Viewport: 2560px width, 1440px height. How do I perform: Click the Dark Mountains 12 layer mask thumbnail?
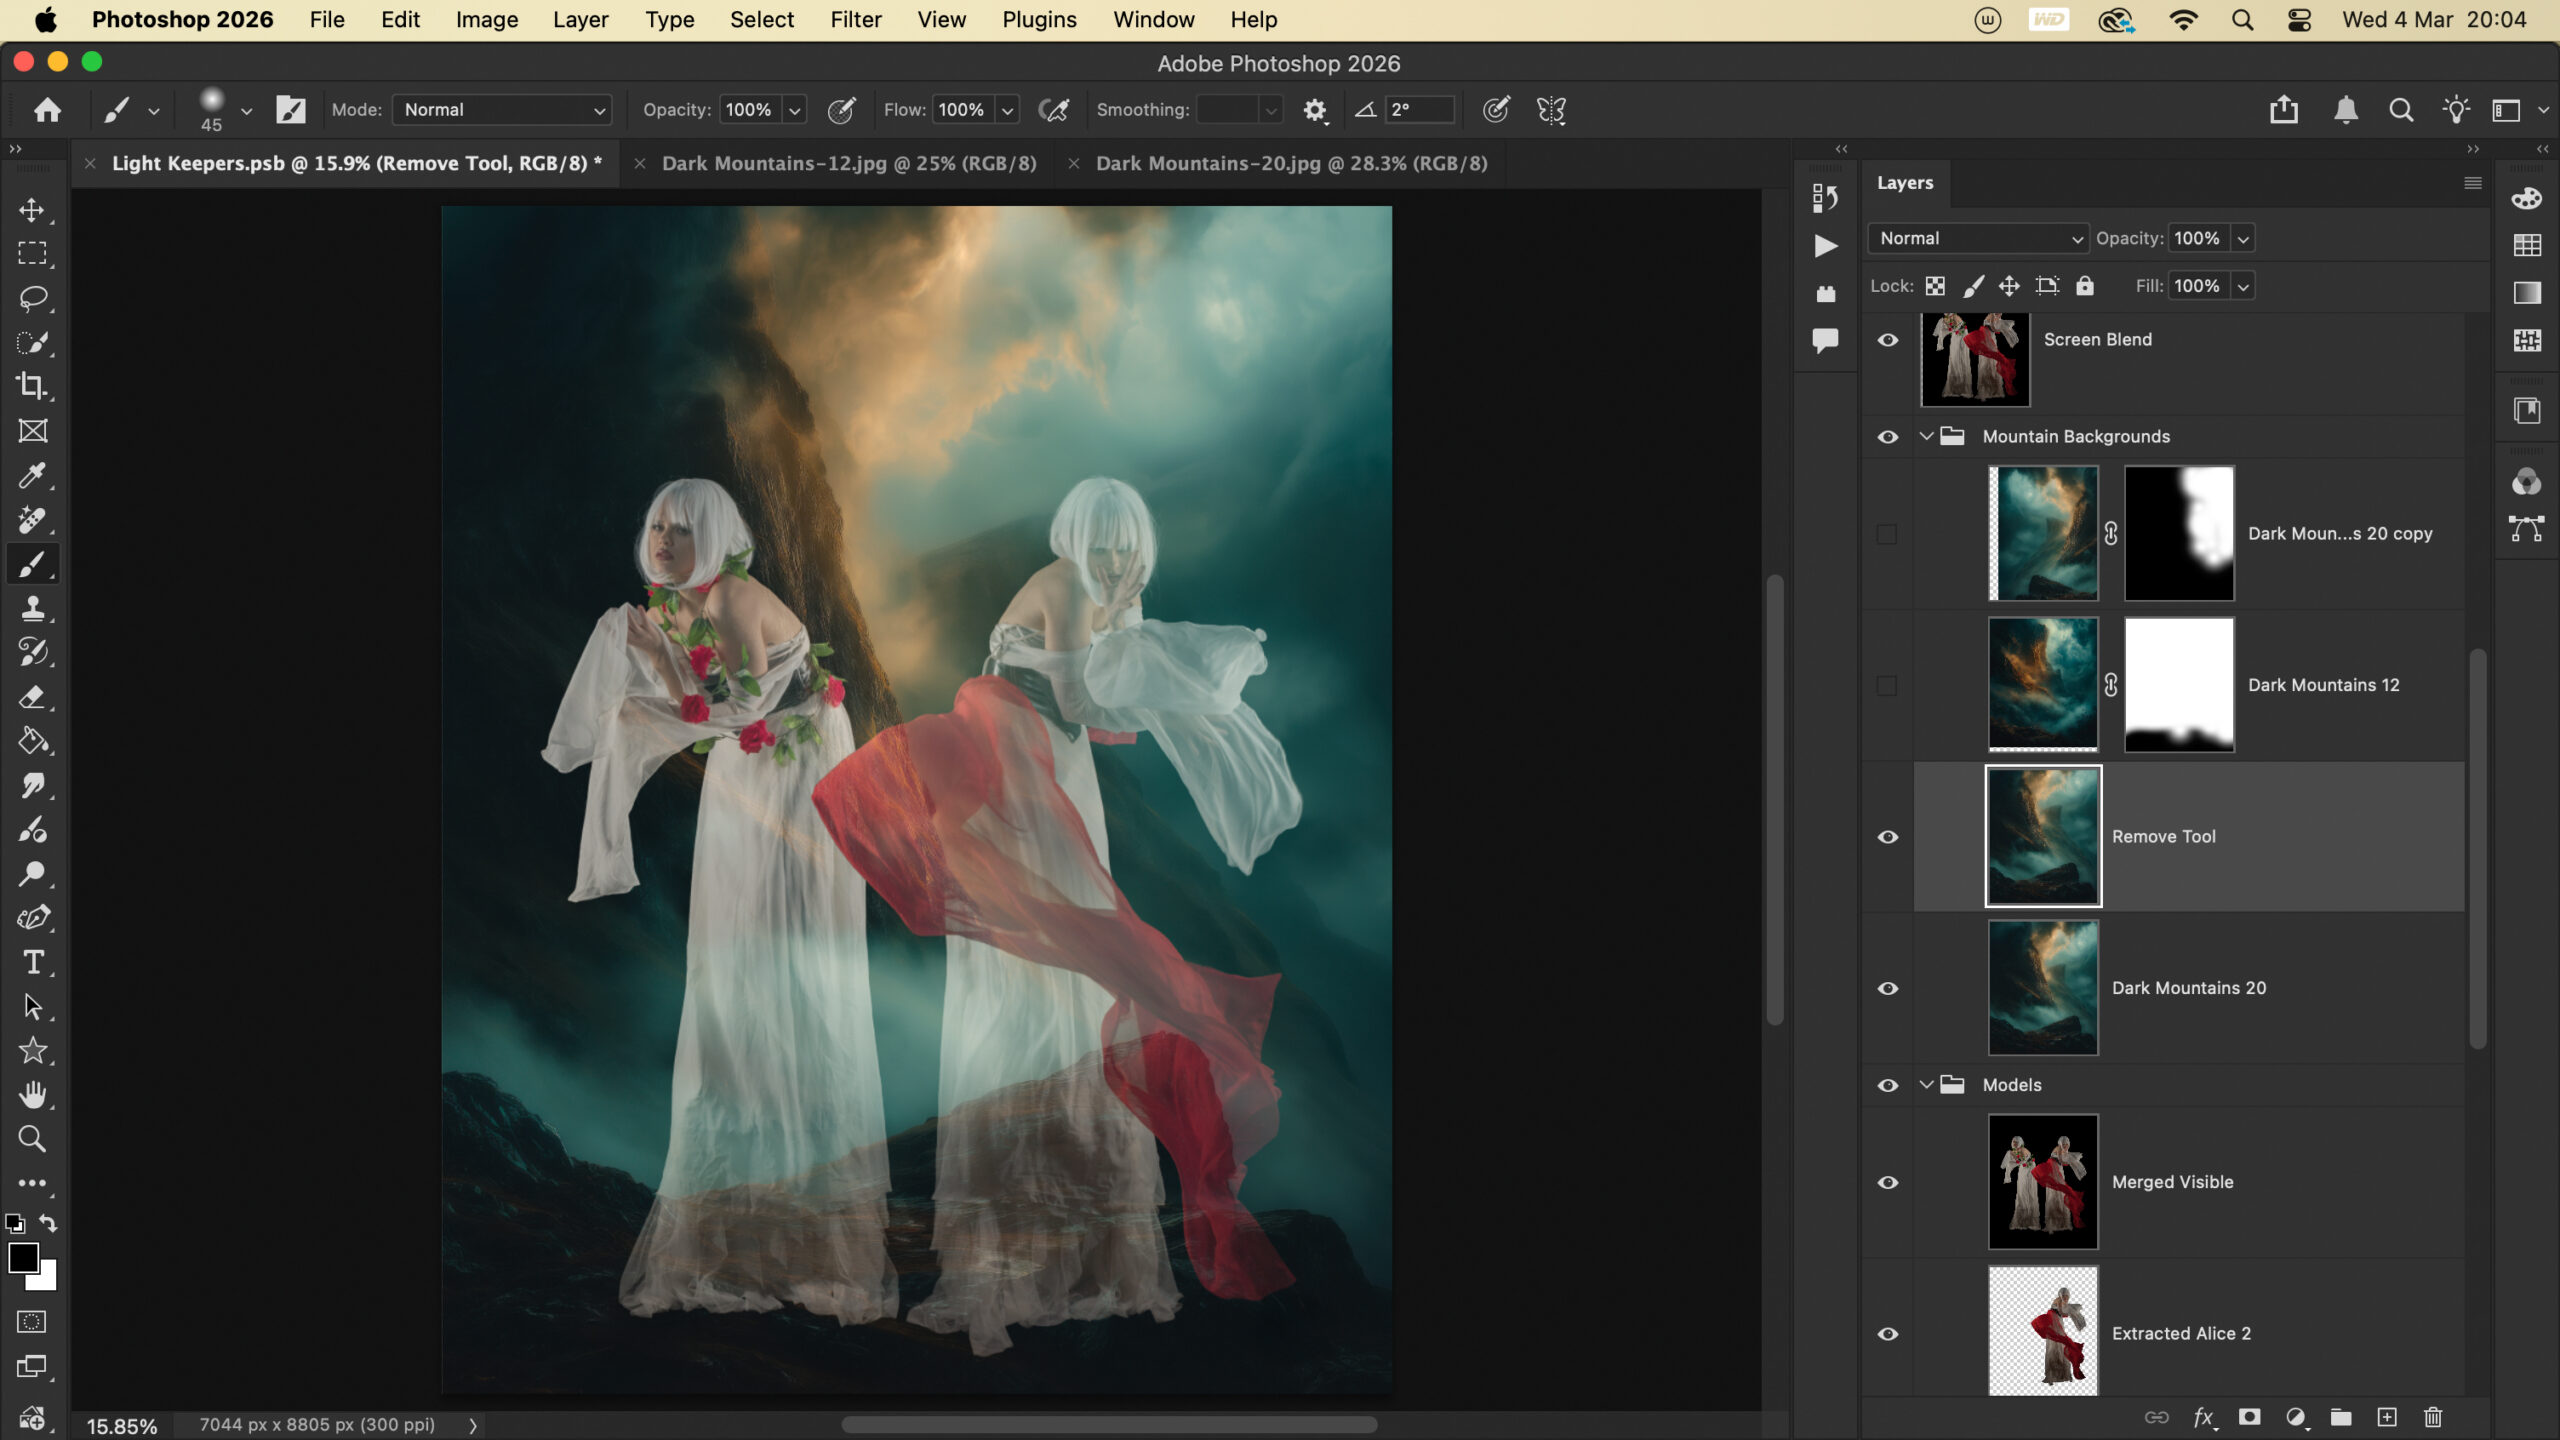pos(2178,685)
